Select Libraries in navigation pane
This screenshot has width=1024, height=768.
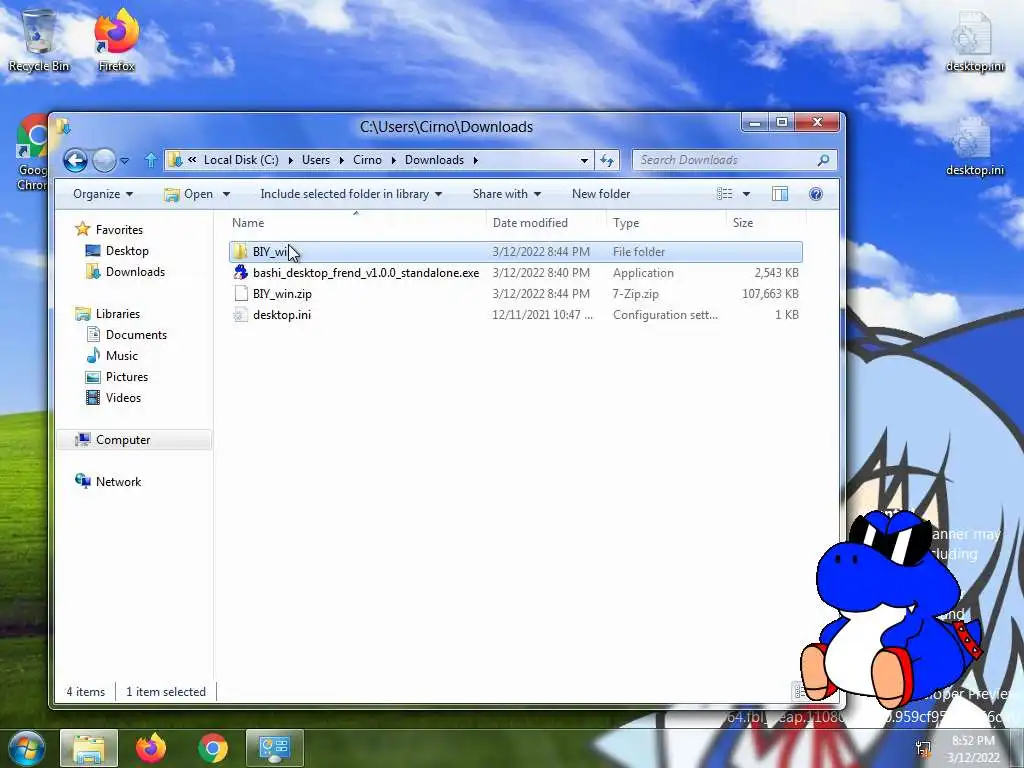118,313
